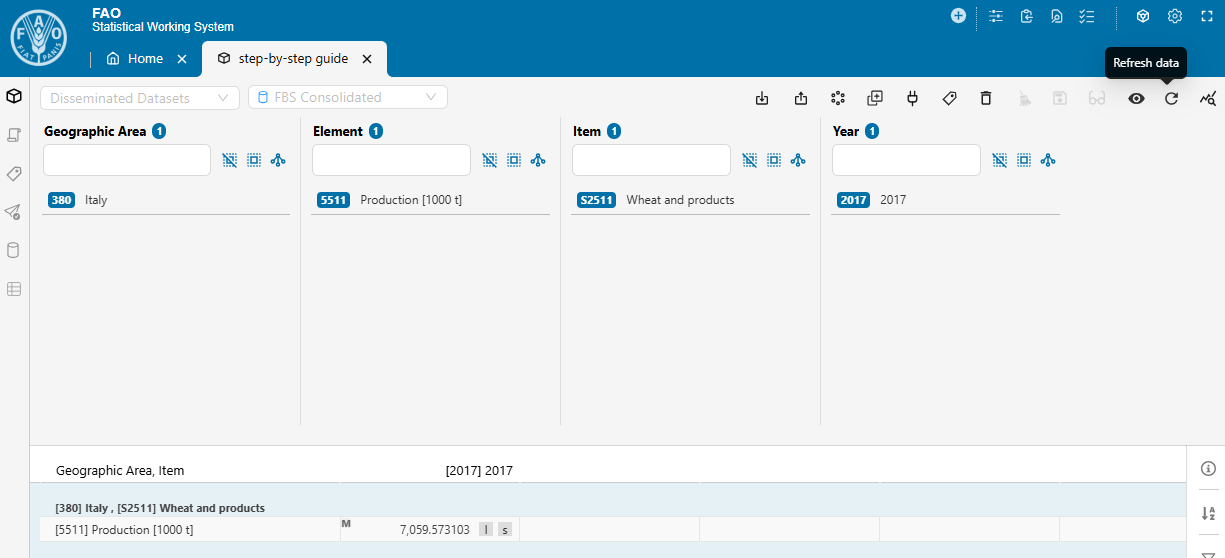Toggle the eye visibility icon

(1136, 98)
